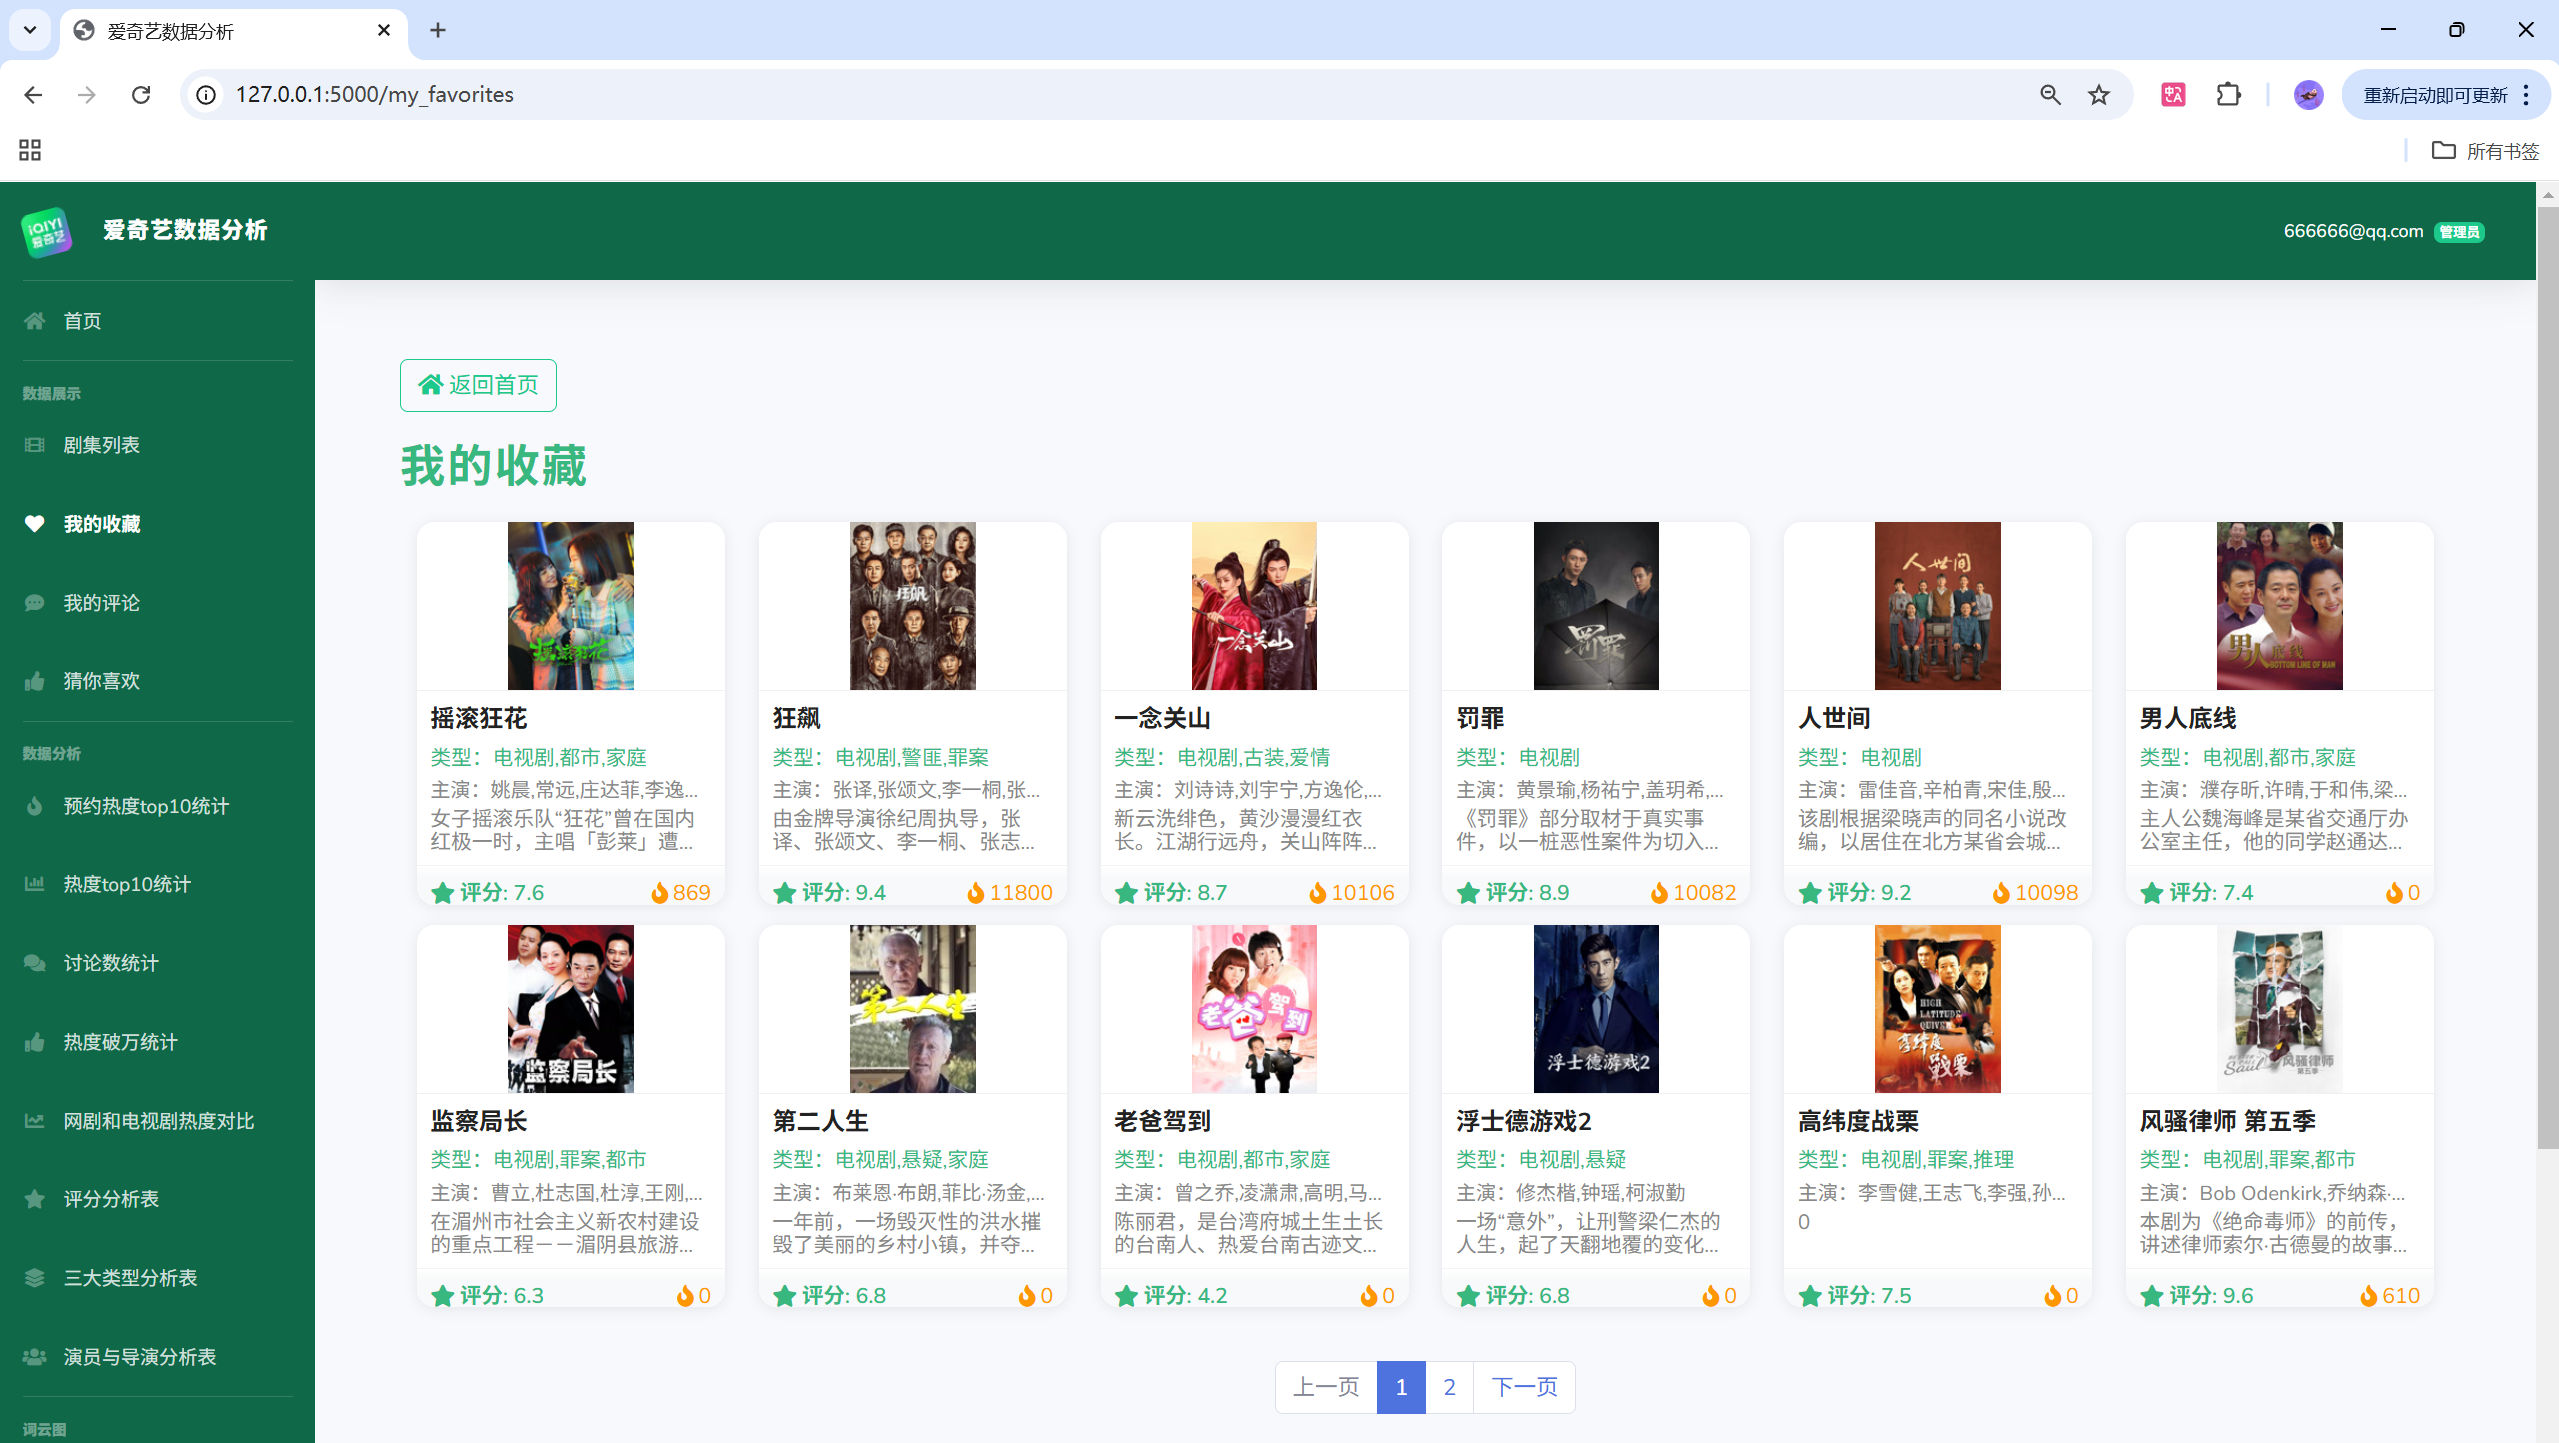Open the browser extensions puzzle icon

[2228, 95]
